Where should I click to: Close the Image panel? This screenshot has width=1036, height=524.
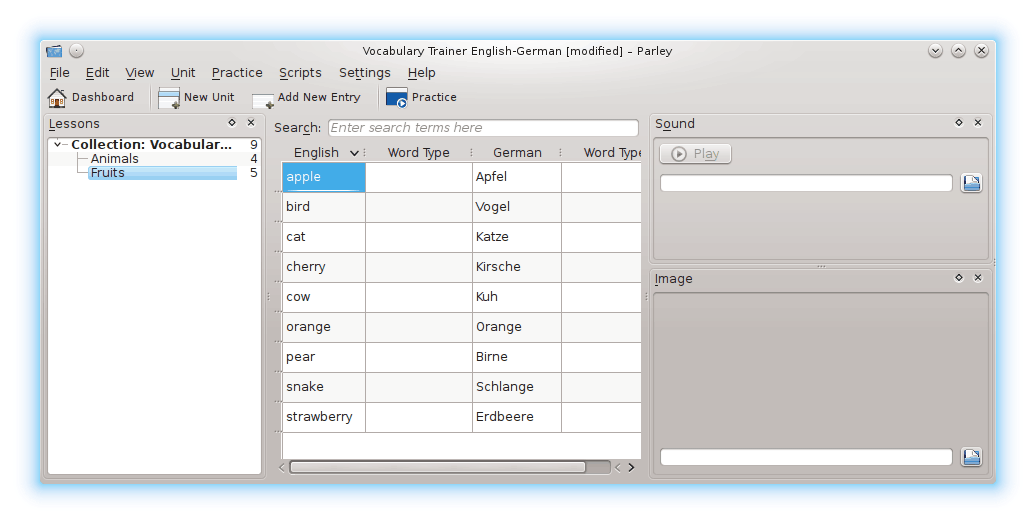pos(978,278)
